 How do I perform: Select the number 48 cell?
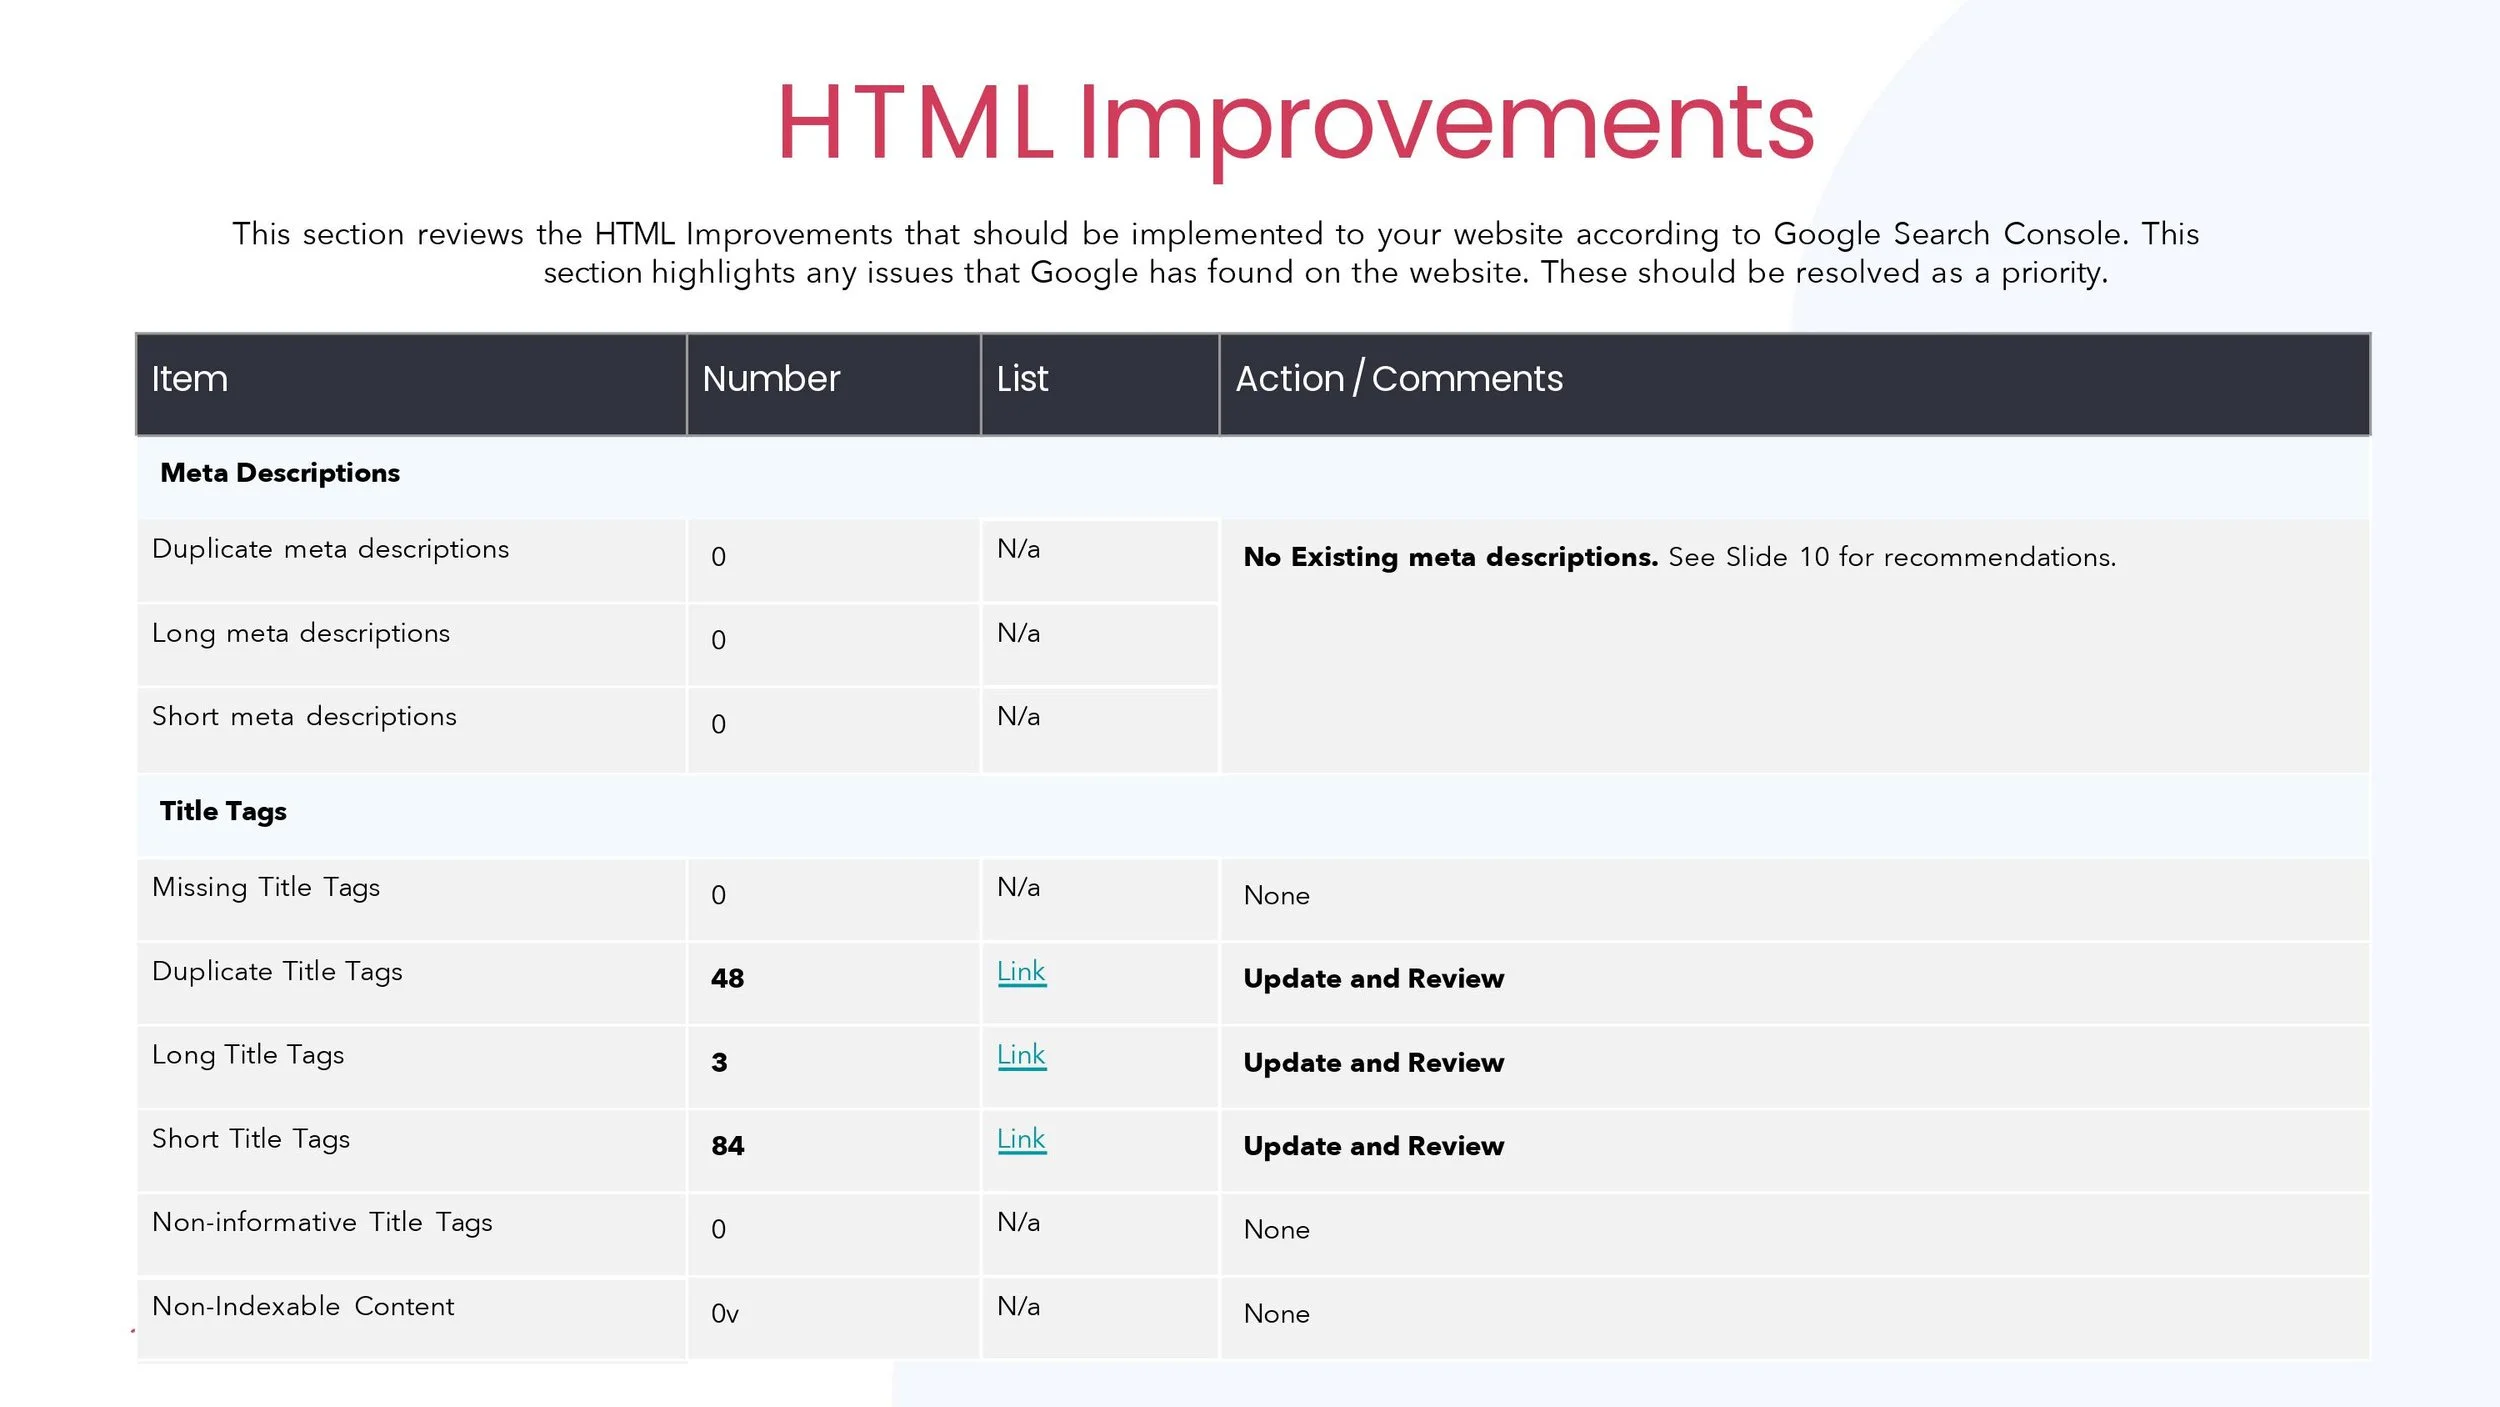pyautogui.click(x=727, y=978)
